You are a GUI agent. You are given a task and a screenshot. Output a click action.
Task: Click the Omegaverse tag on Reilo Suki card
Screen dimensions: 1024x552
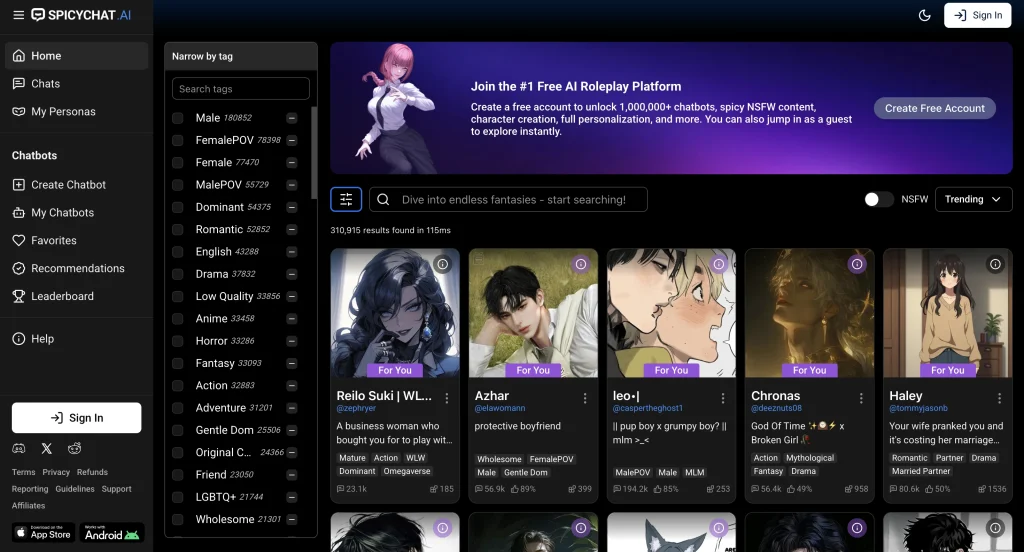pyautogui.click(x=407, y=471)
